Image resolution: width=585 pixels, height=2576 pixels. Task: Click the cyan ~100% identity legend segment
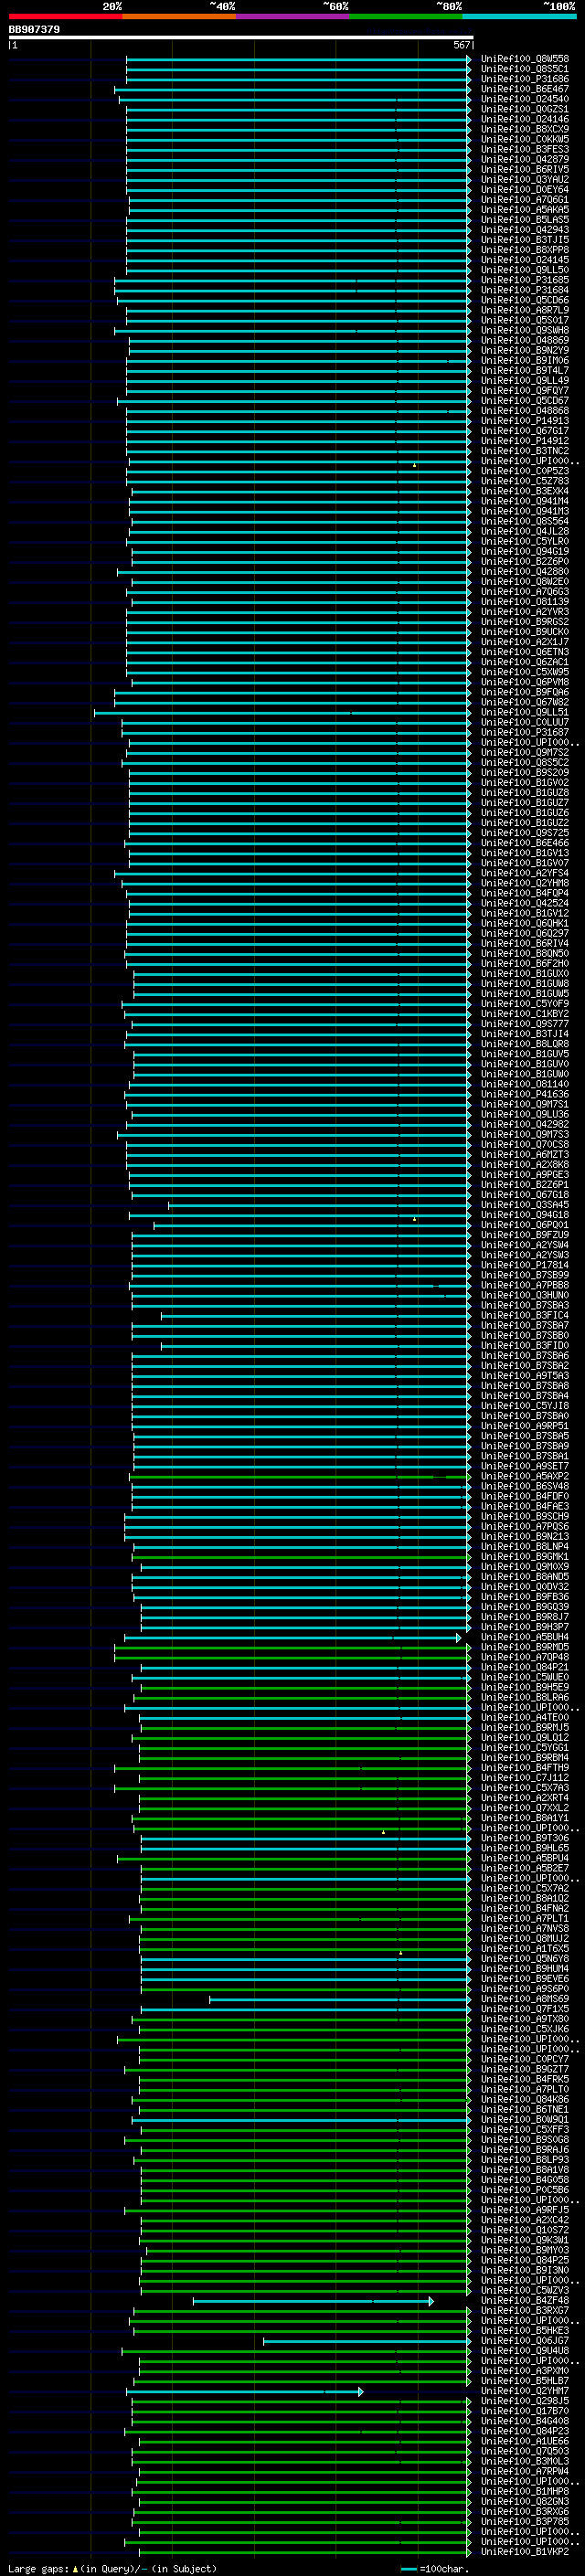519,16
